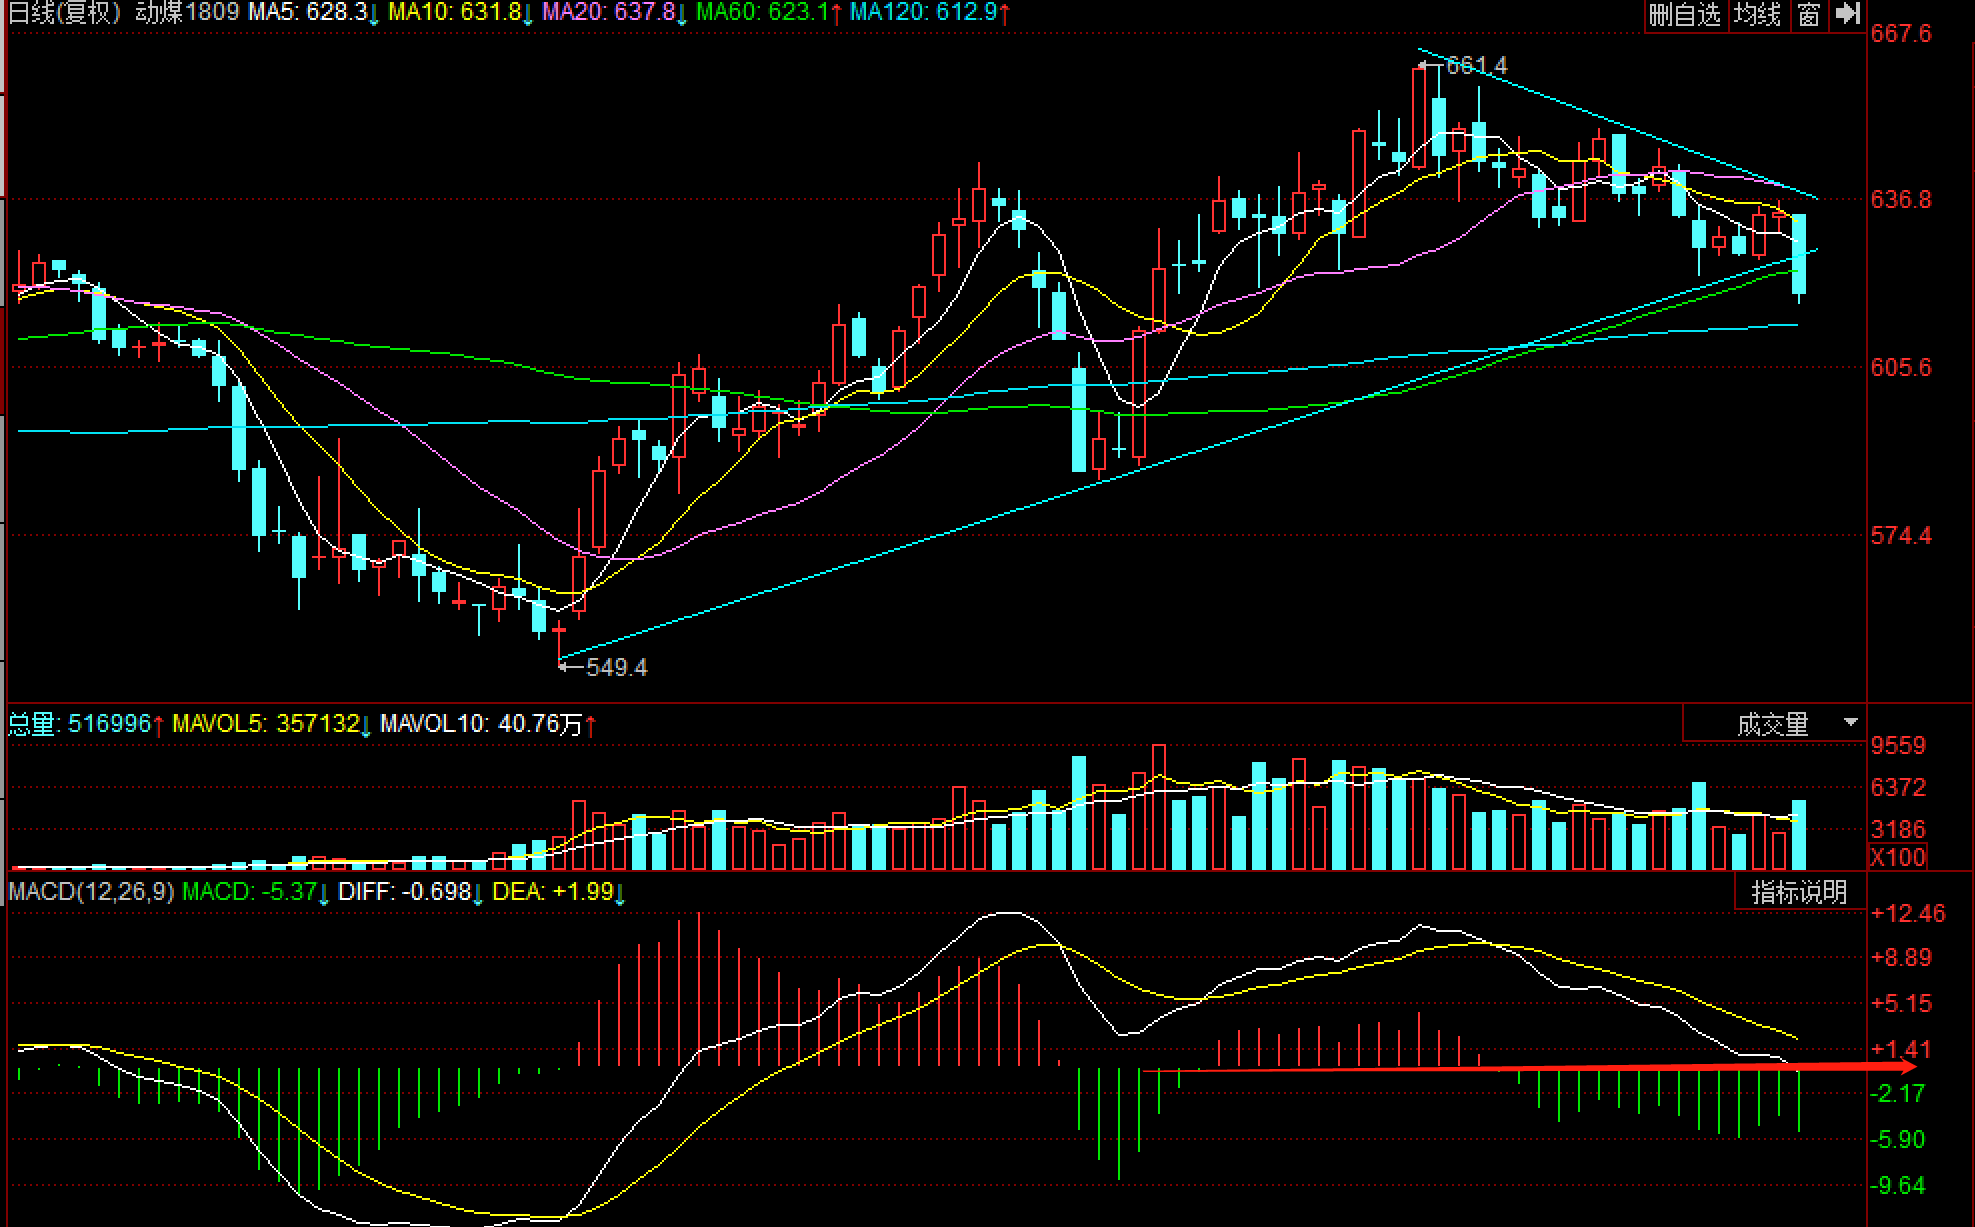
Task: Click the +1.41 MACD axis label
Action: click(x=1902, y=1050)
